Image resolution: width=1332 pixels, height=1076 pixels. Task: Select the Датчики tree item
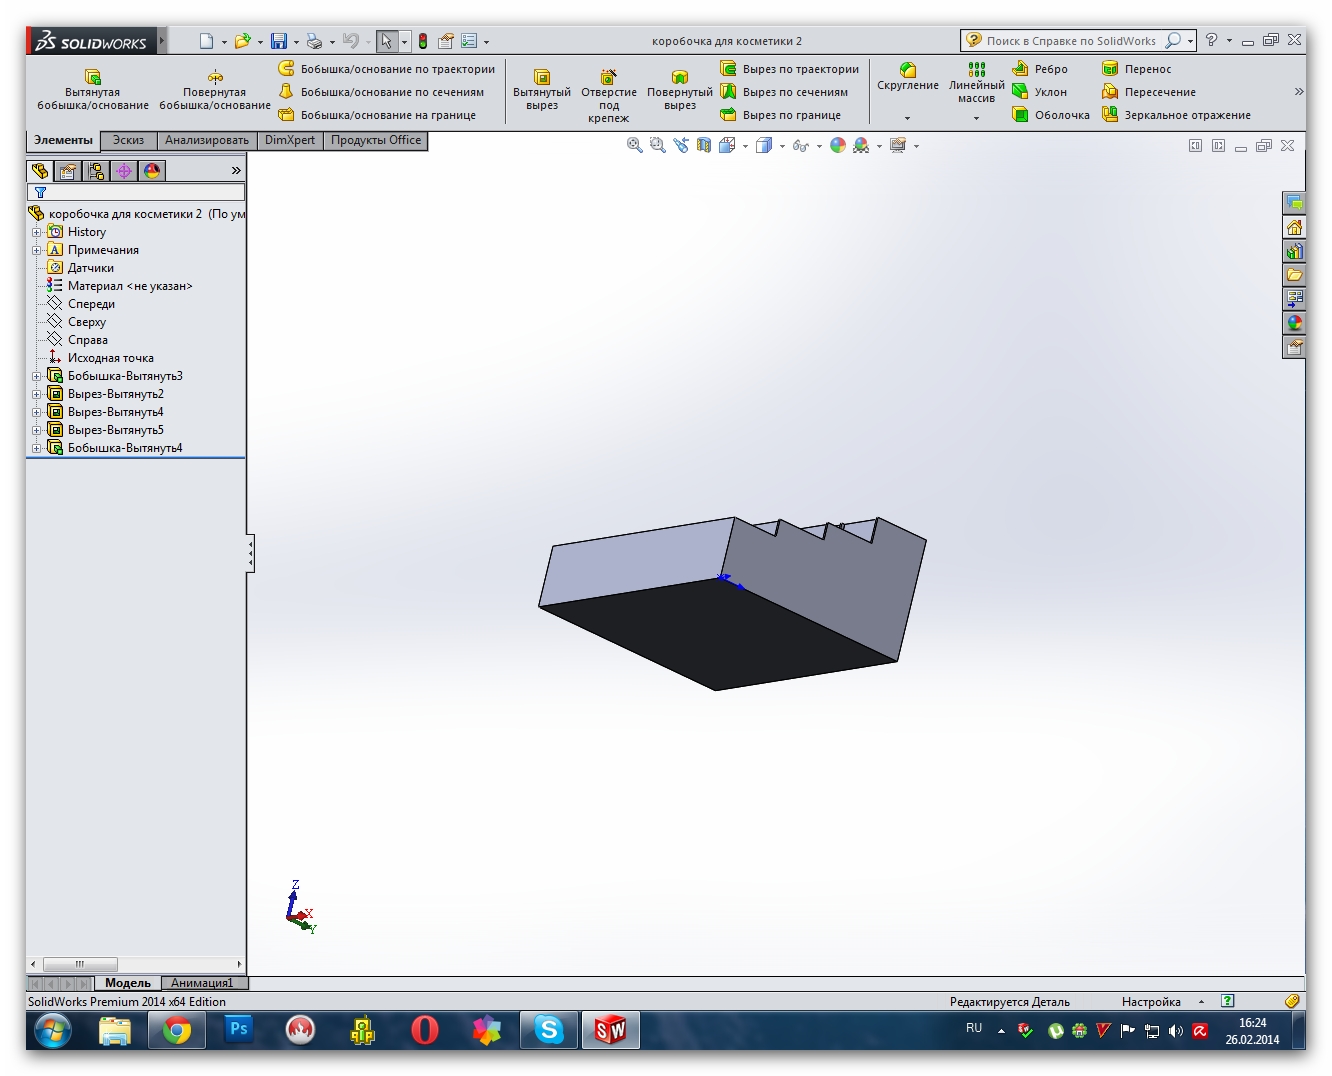[81, 268]
